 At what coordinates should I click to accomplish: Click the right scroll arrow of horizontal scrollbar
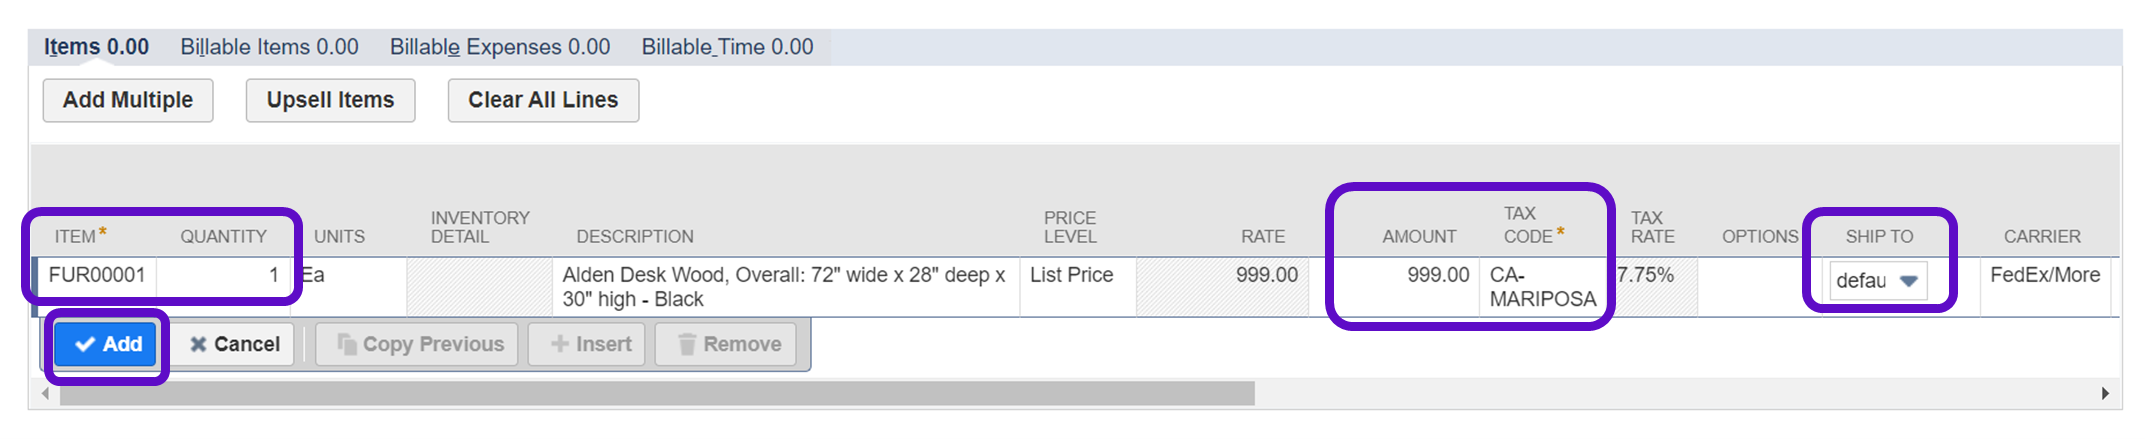[2104, 394]
